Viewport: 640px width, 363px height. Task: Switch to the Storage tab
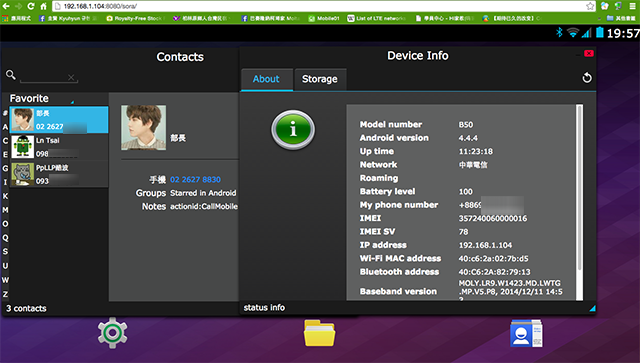(320, 79)
